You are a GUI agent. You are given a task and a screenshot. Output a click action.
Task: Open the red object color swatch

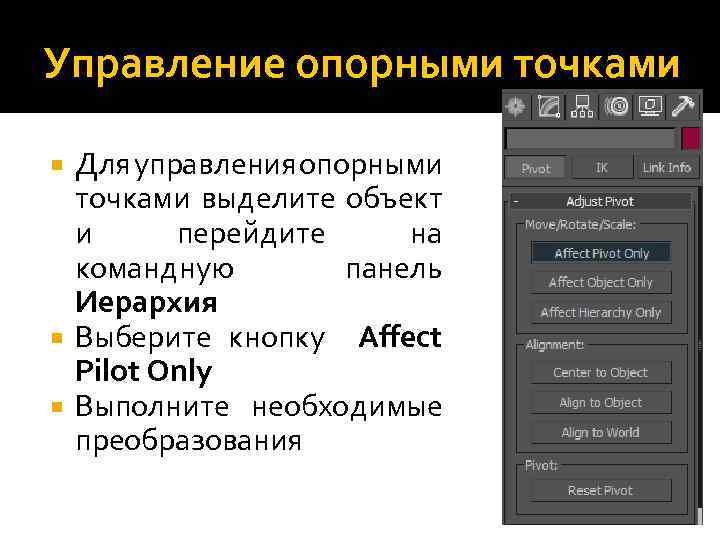coord(690,139)
